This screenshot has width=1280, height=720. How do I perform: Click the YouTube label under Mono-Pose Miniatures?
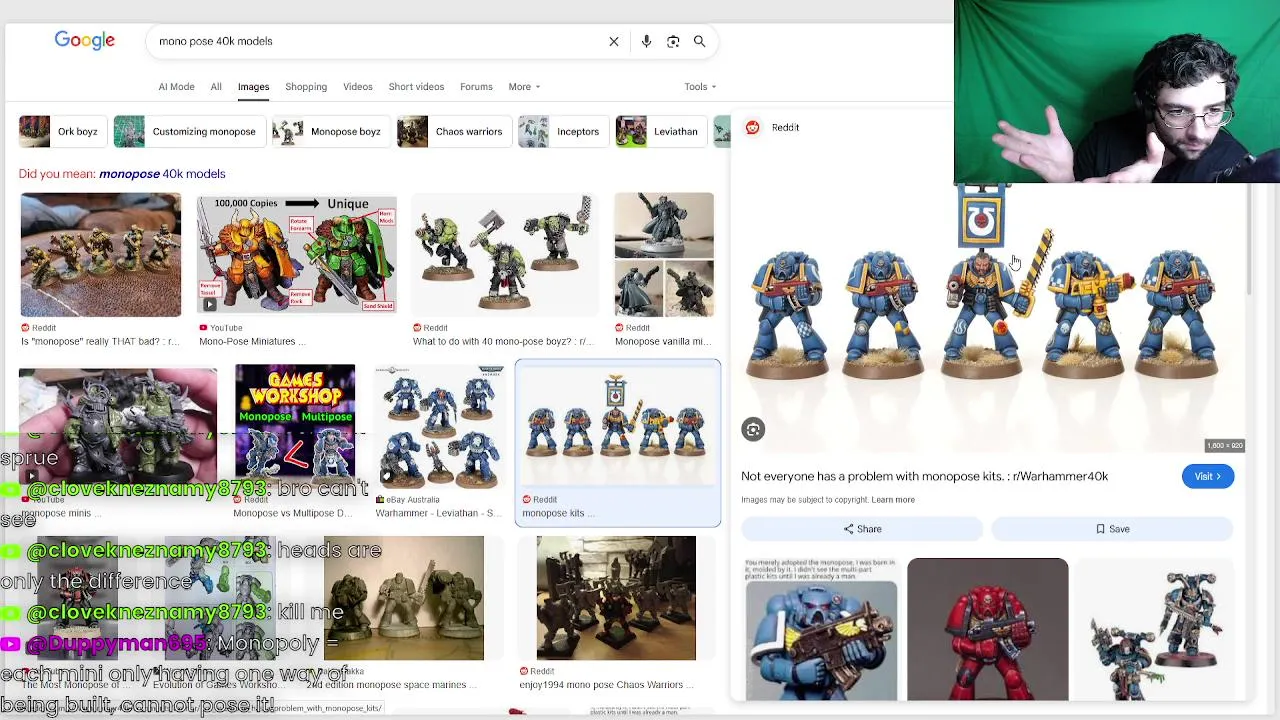tap(226, 328)
